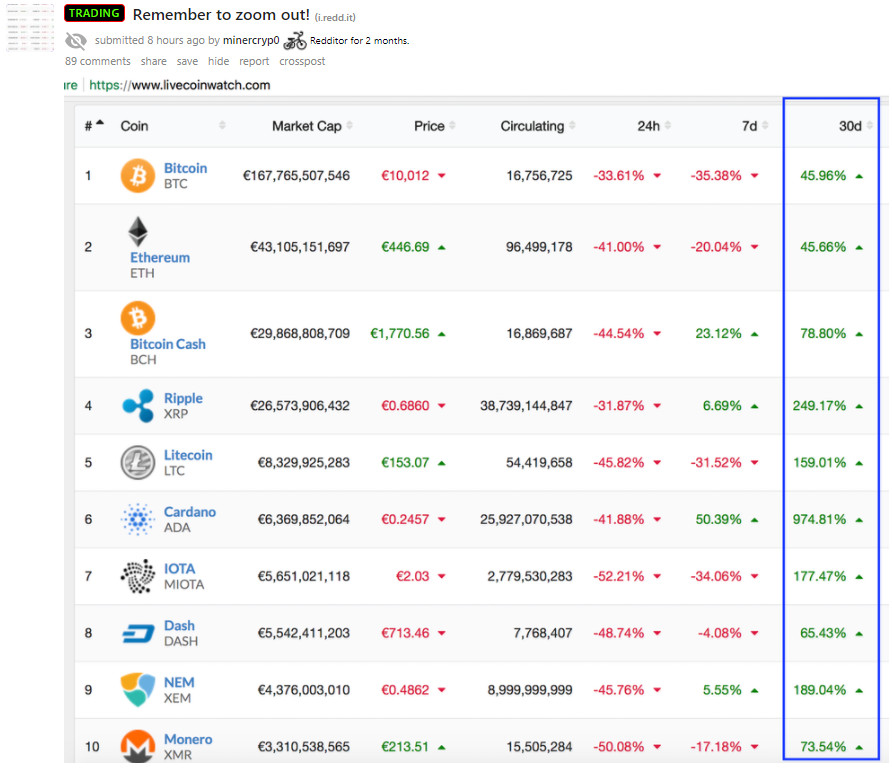Sort table by rank number column

(94, 126)
